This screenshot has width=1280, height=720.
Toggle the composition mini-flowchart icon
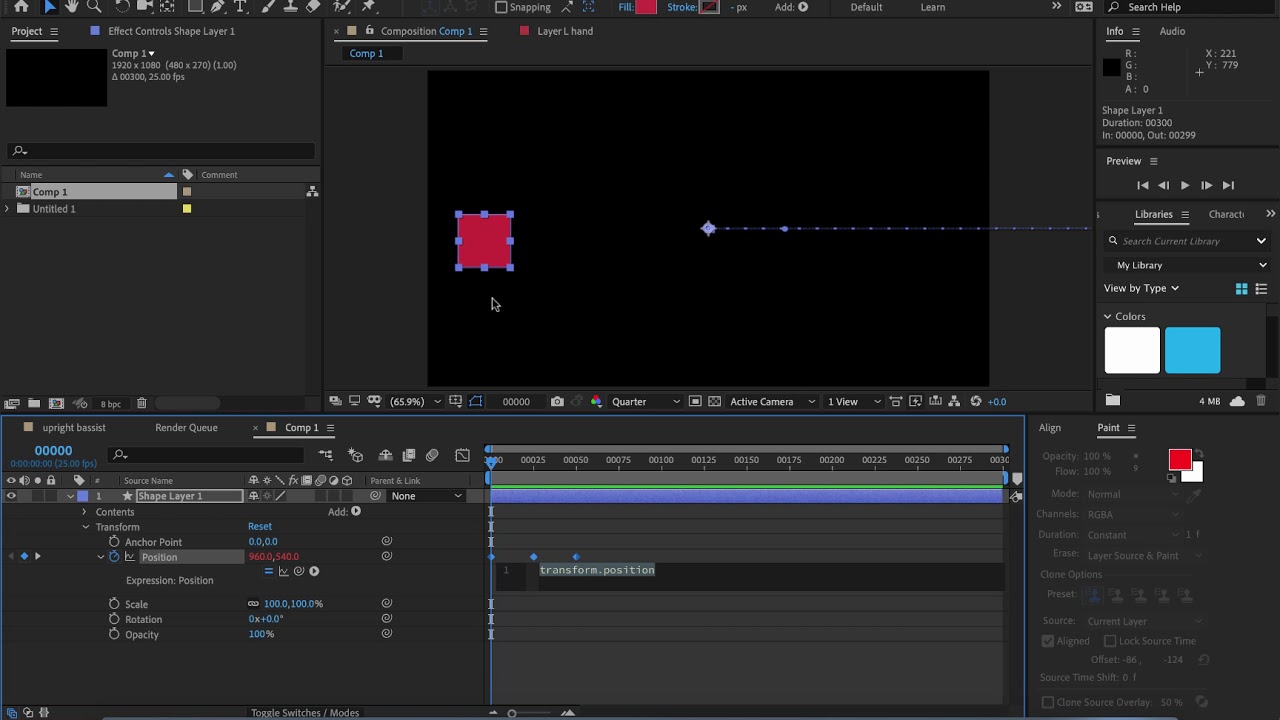click(326, 456)
